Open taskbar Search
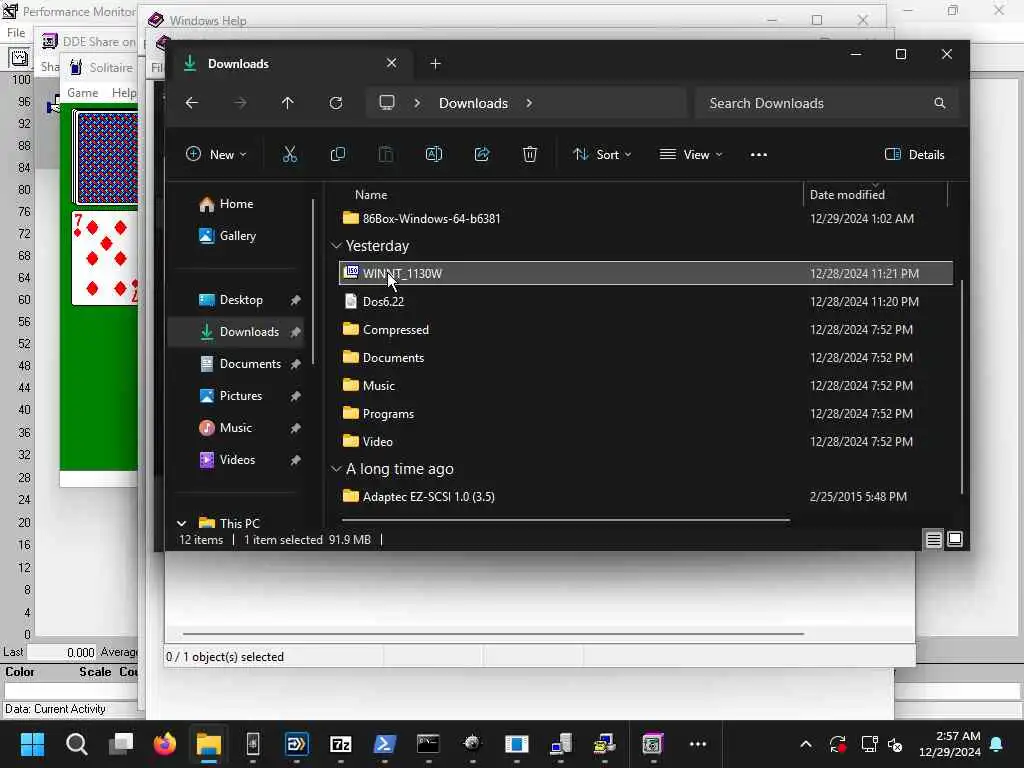 click(76, 744)
